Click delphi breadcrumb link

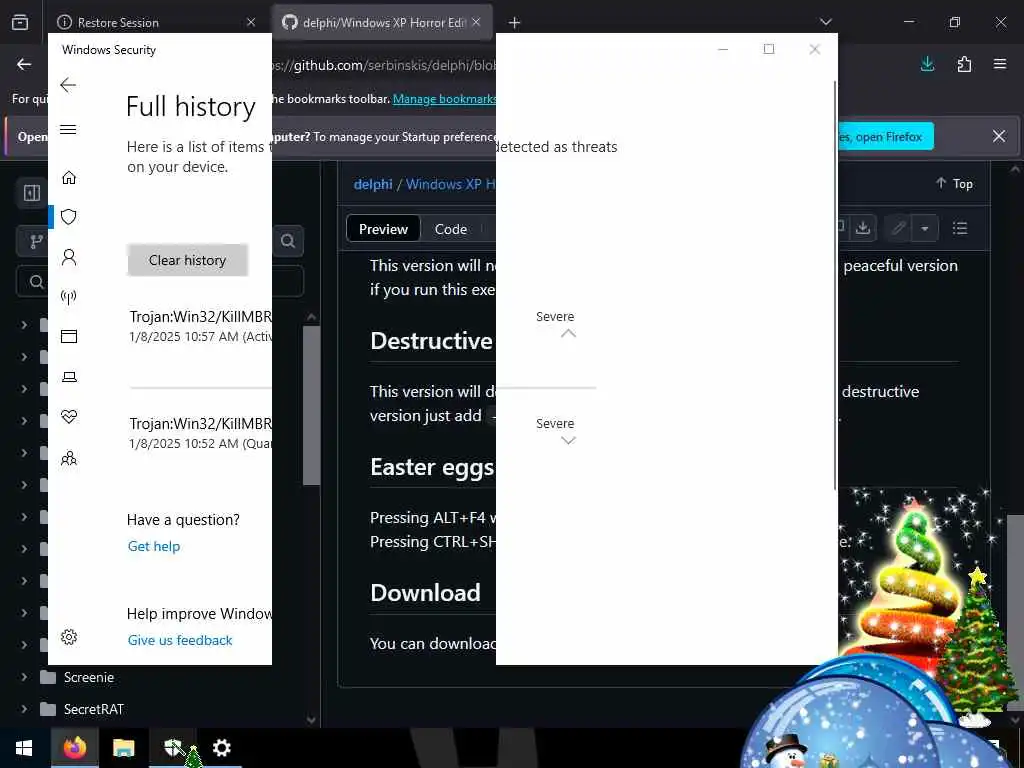click(373, 184)
